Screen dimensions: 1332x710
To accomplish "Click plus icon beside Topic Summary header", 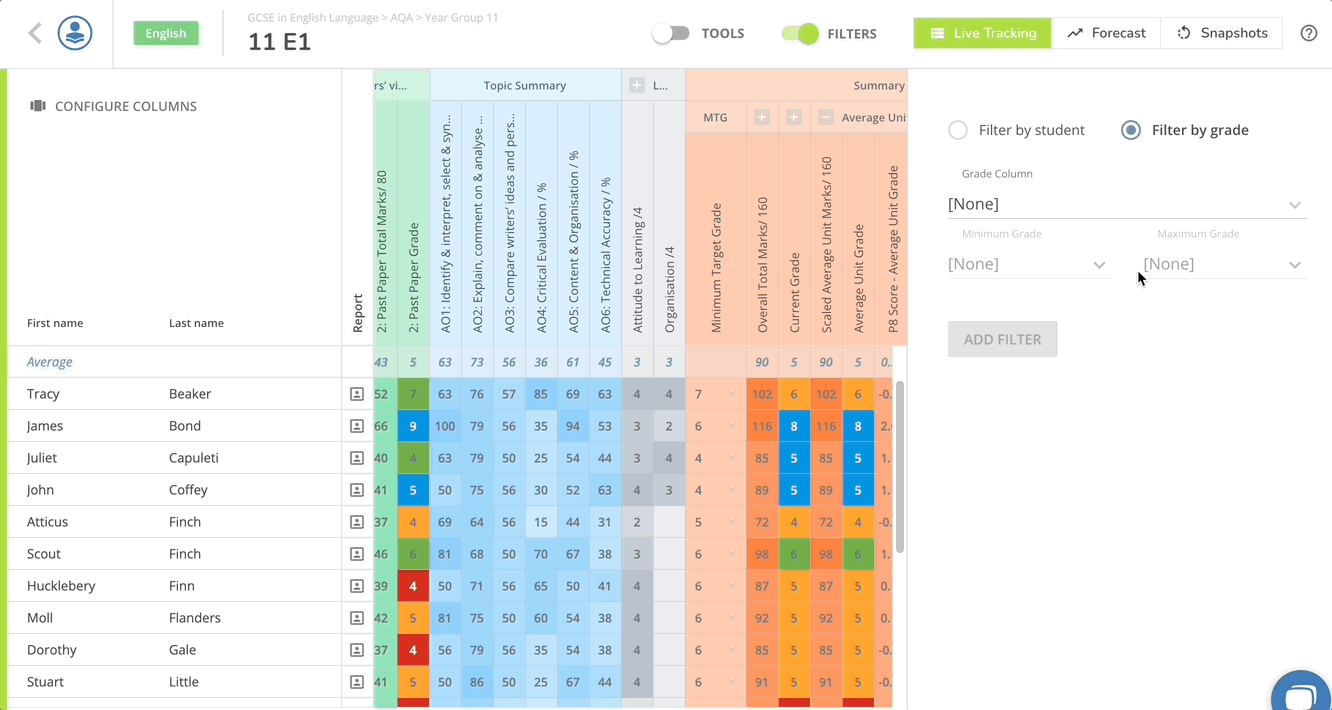I will click(637, 86).
